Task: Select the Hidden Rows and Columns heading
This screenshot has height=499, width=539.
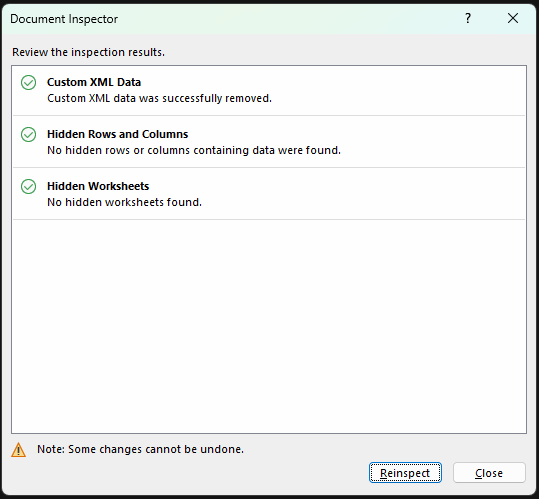Action: [118, 134]
